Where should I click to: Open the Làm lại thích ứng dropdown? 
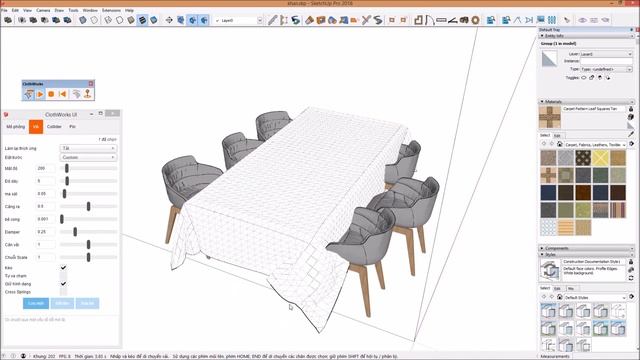click(88, 148)
